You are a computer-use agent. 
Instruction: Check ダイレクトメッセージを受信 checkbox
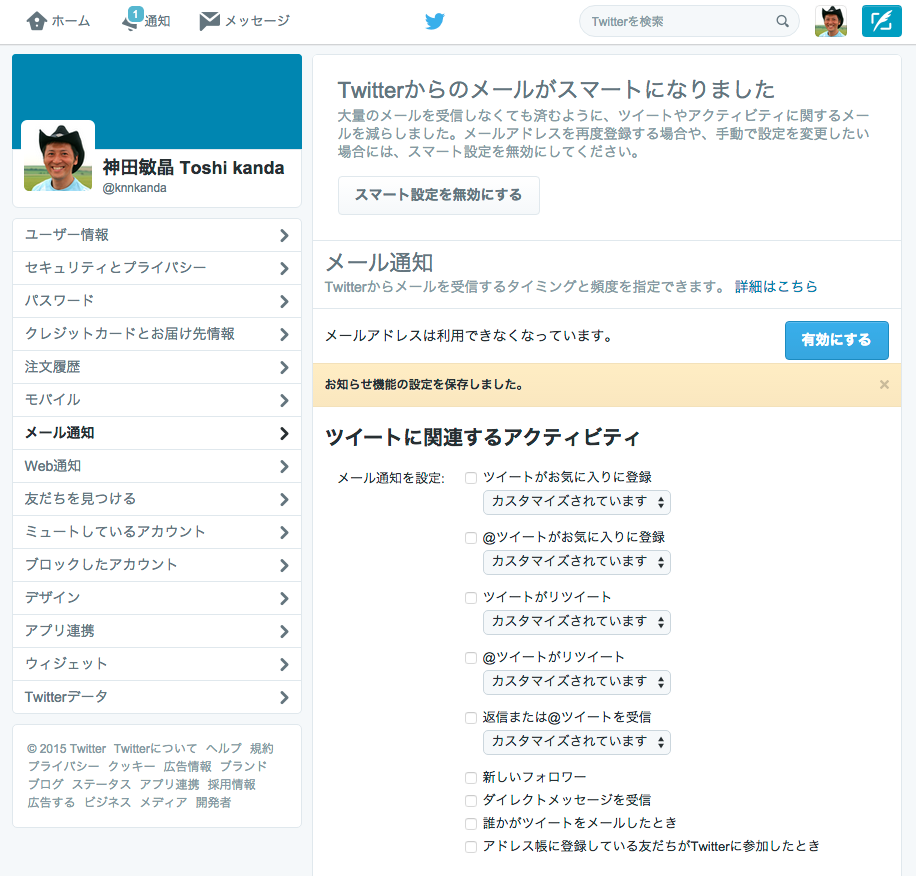471,800
